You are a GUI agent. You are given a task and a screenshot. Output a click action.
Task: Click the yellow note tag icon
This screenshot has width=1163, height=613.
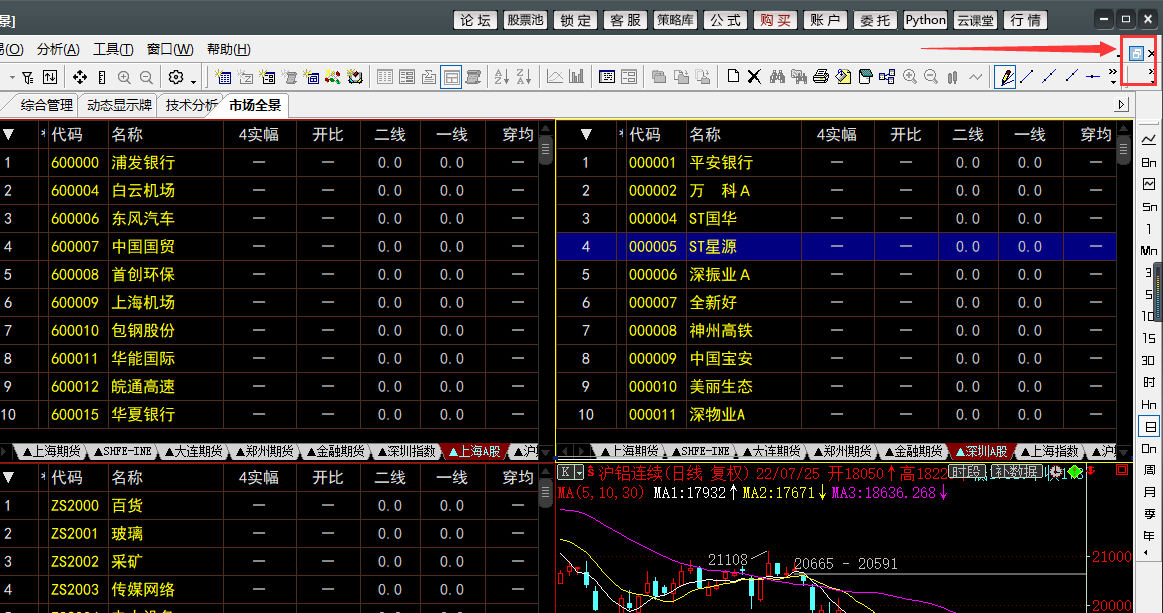[843, 76]
